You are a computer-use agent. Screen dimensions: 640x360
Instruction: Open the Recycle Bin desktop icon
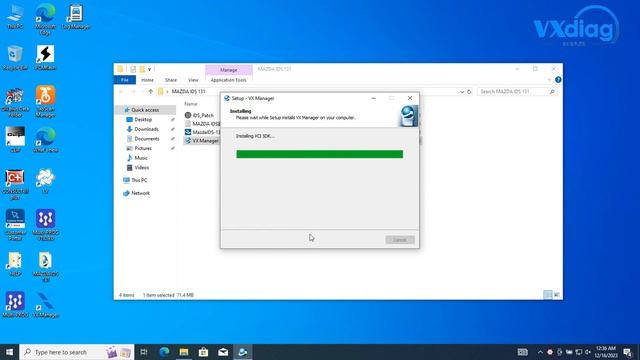coord(15,58)
